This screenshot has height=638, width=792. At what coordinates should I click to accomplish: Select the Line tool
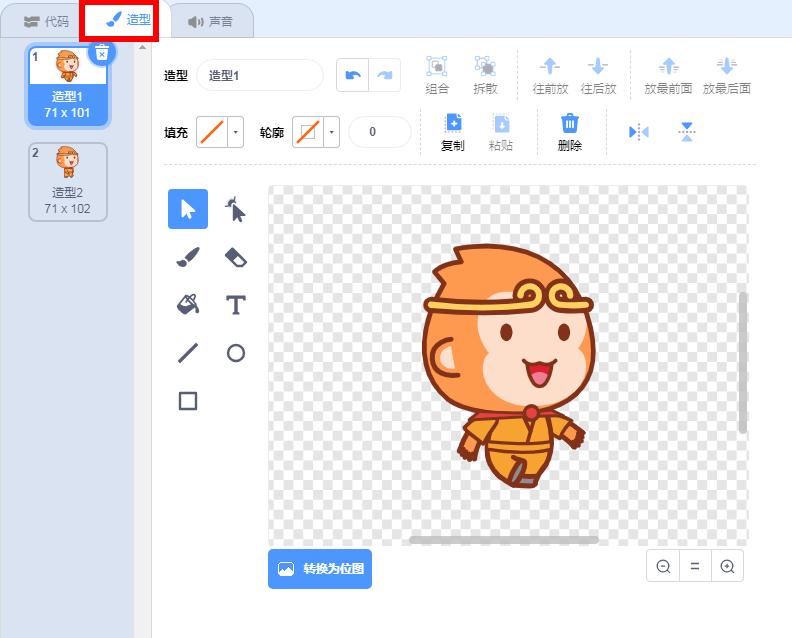(187, 353)
